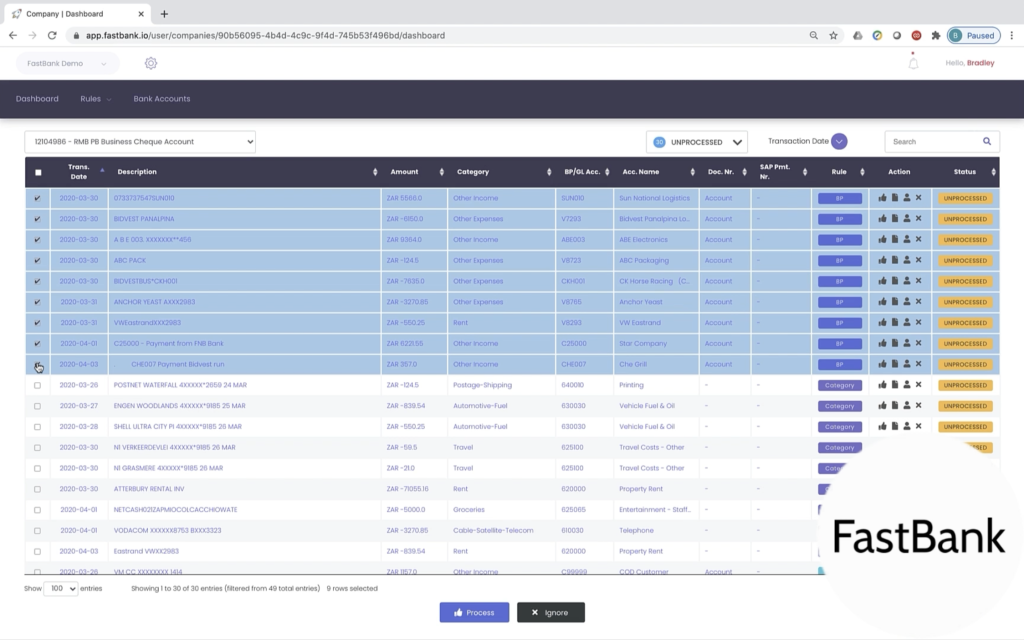Open the Bank Accounts page

tap(162, 99)
